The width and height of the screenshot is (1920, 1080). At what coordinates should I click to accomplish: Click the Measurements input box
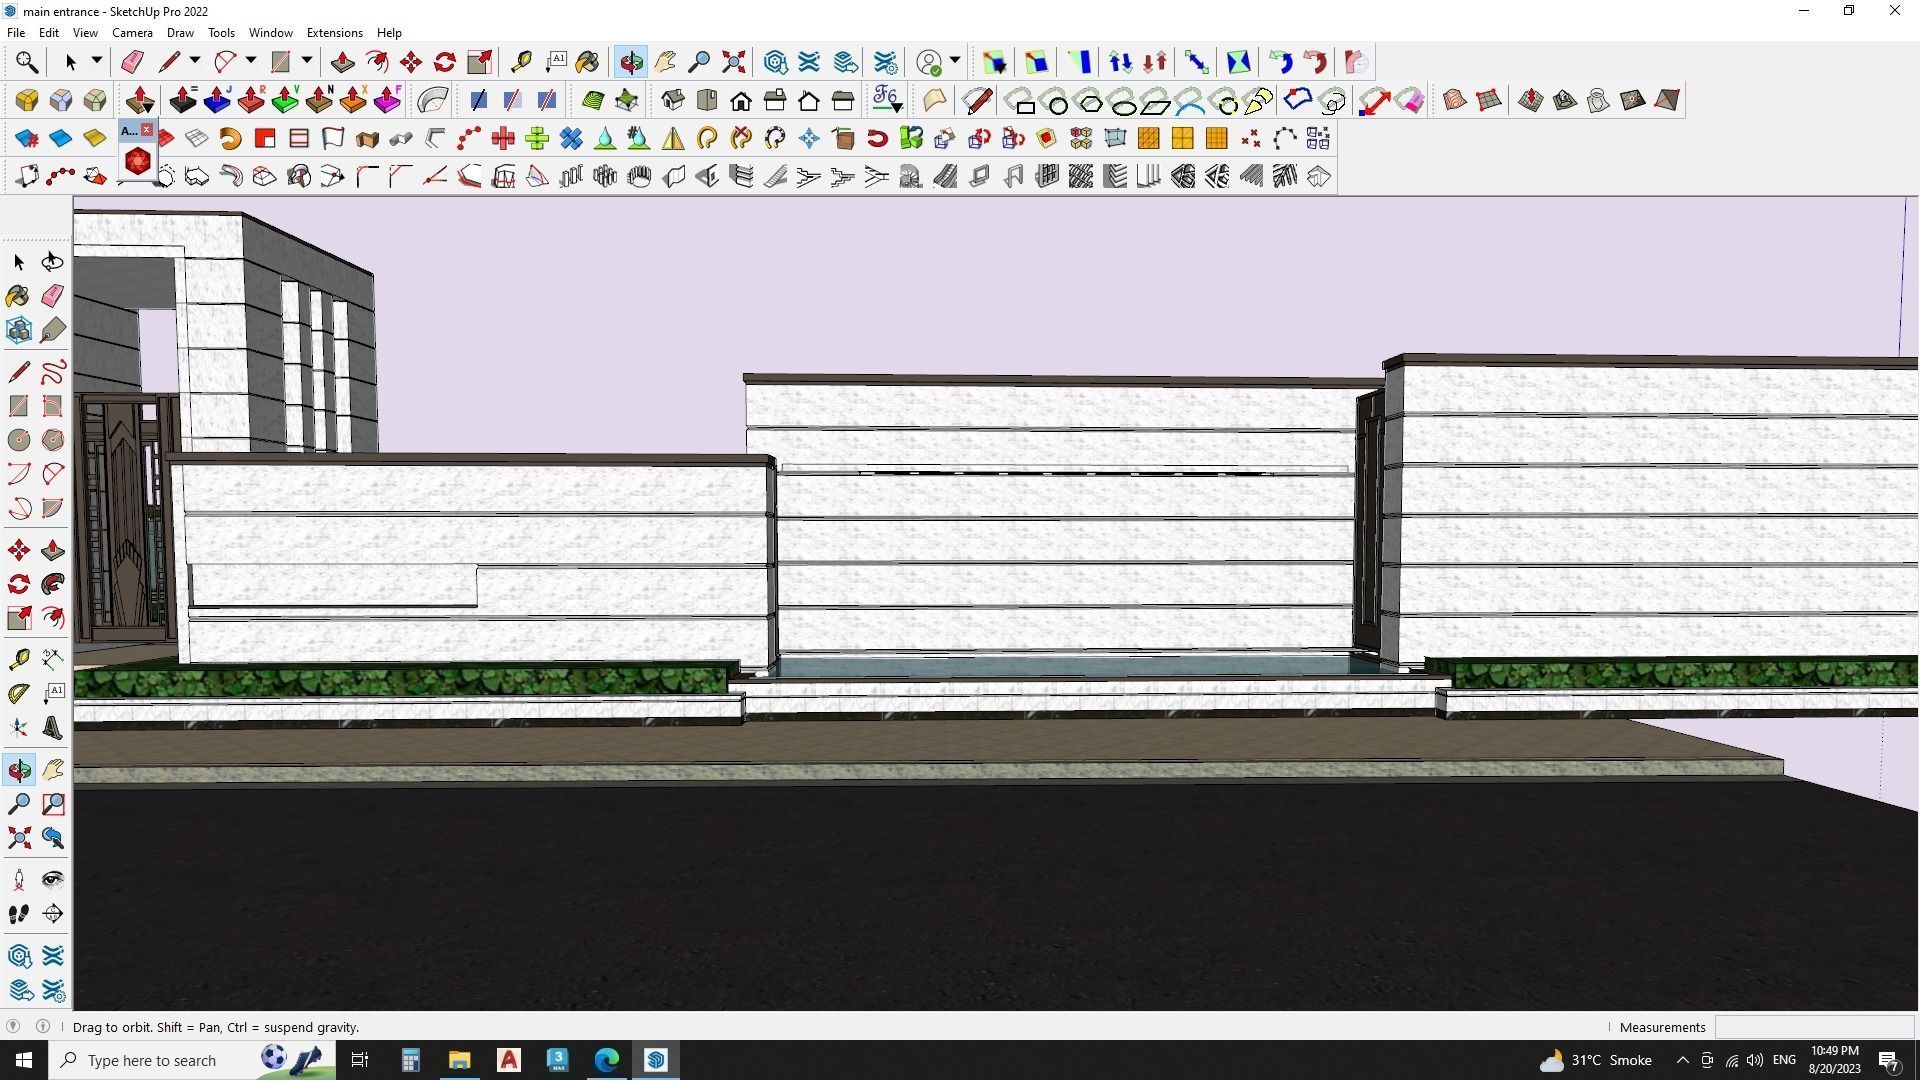1814,1027
